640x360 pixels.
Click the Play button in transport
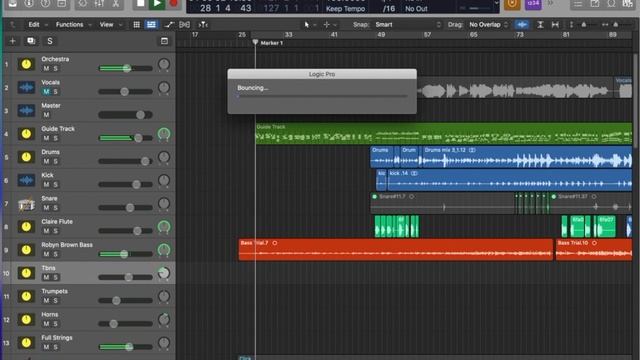(x=157, y=4)
